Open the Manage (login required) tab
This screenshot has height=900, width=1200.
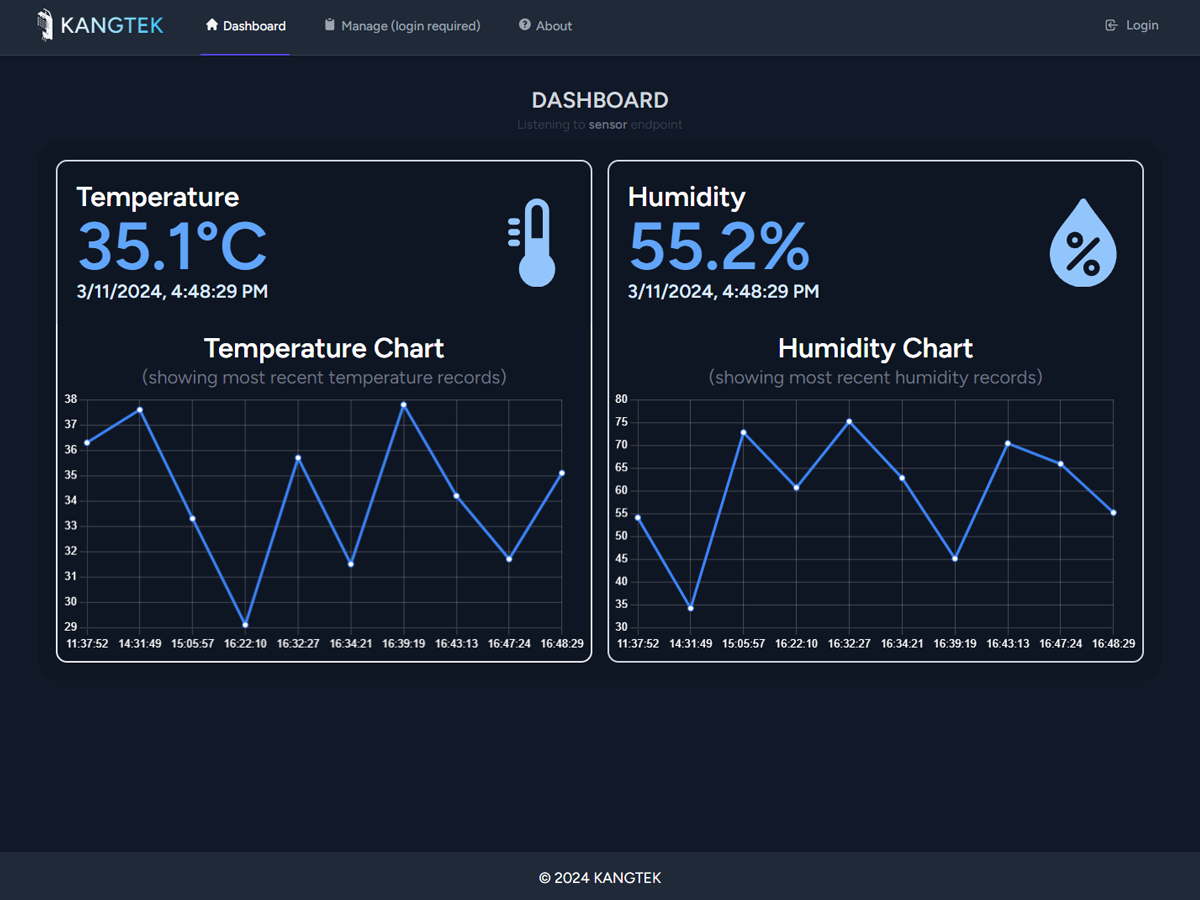[410, 26]
